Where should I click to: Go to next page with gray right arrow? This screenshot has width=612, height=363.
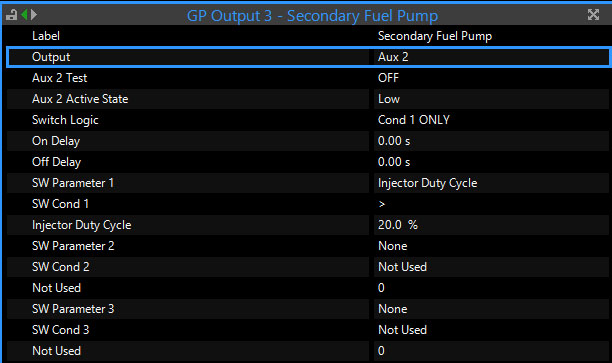[34, 15]
